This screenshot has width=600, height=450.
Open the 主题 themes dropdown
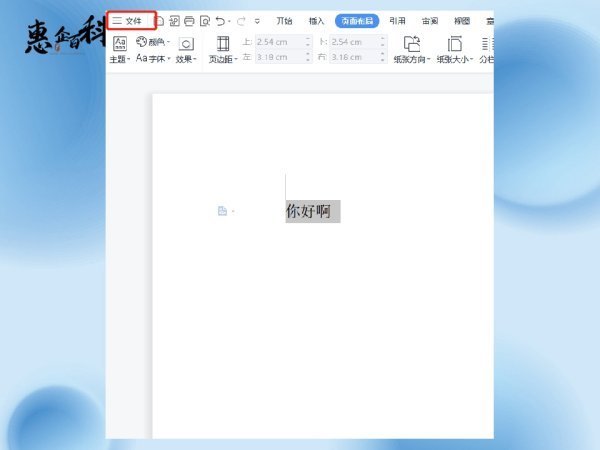pyautogui.click(x=120, y=50)
